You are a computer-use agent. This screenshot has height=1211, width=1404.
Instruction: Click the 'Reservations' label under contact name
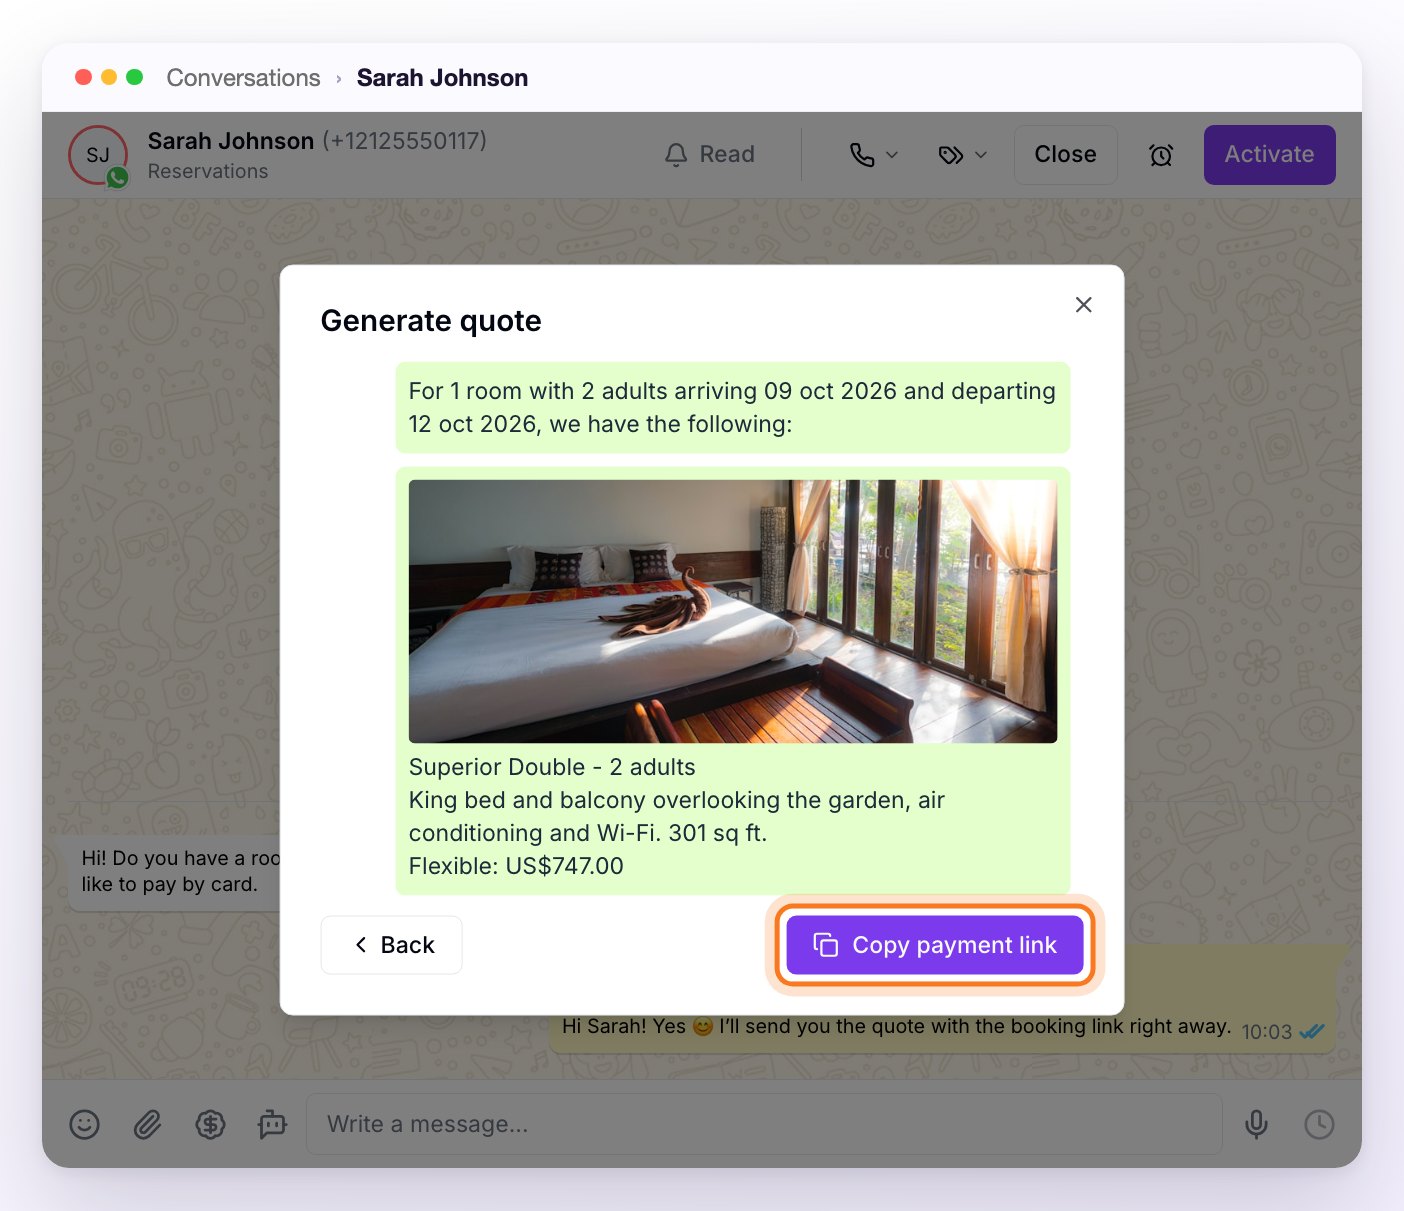click(208, 171)
